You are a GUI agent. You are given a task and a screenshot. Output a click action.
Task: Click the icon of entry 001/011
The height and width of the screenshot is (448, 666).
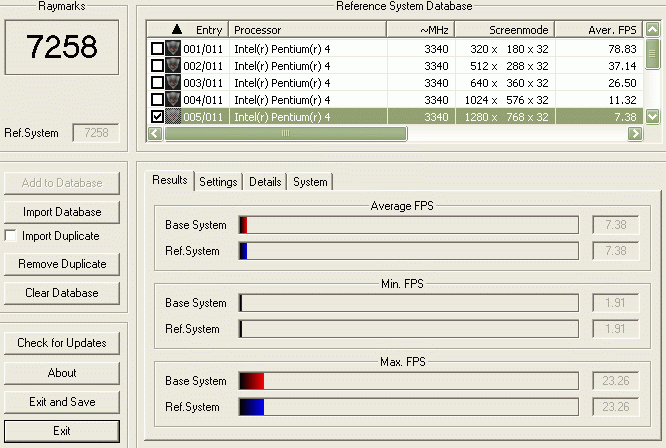pyautogui.click(x=173, y=48)
